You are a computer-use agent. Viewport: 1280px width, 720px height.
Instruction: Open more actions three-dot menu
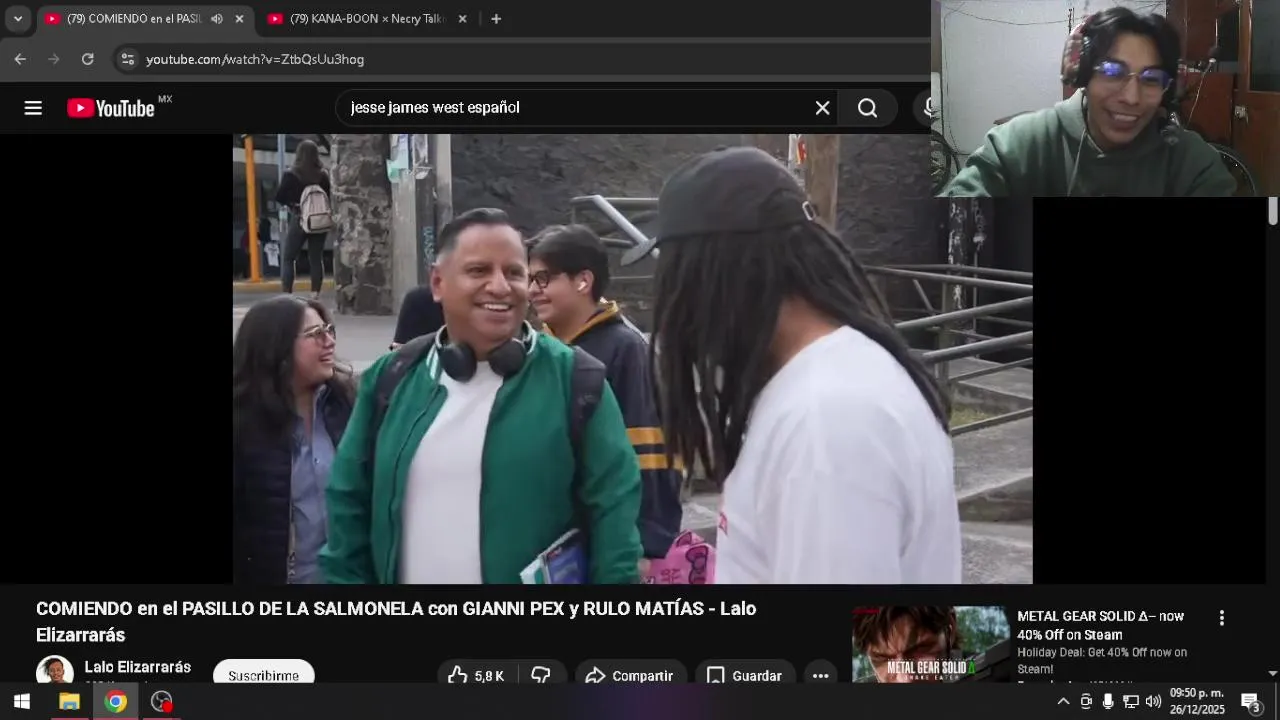pos(820,676)
